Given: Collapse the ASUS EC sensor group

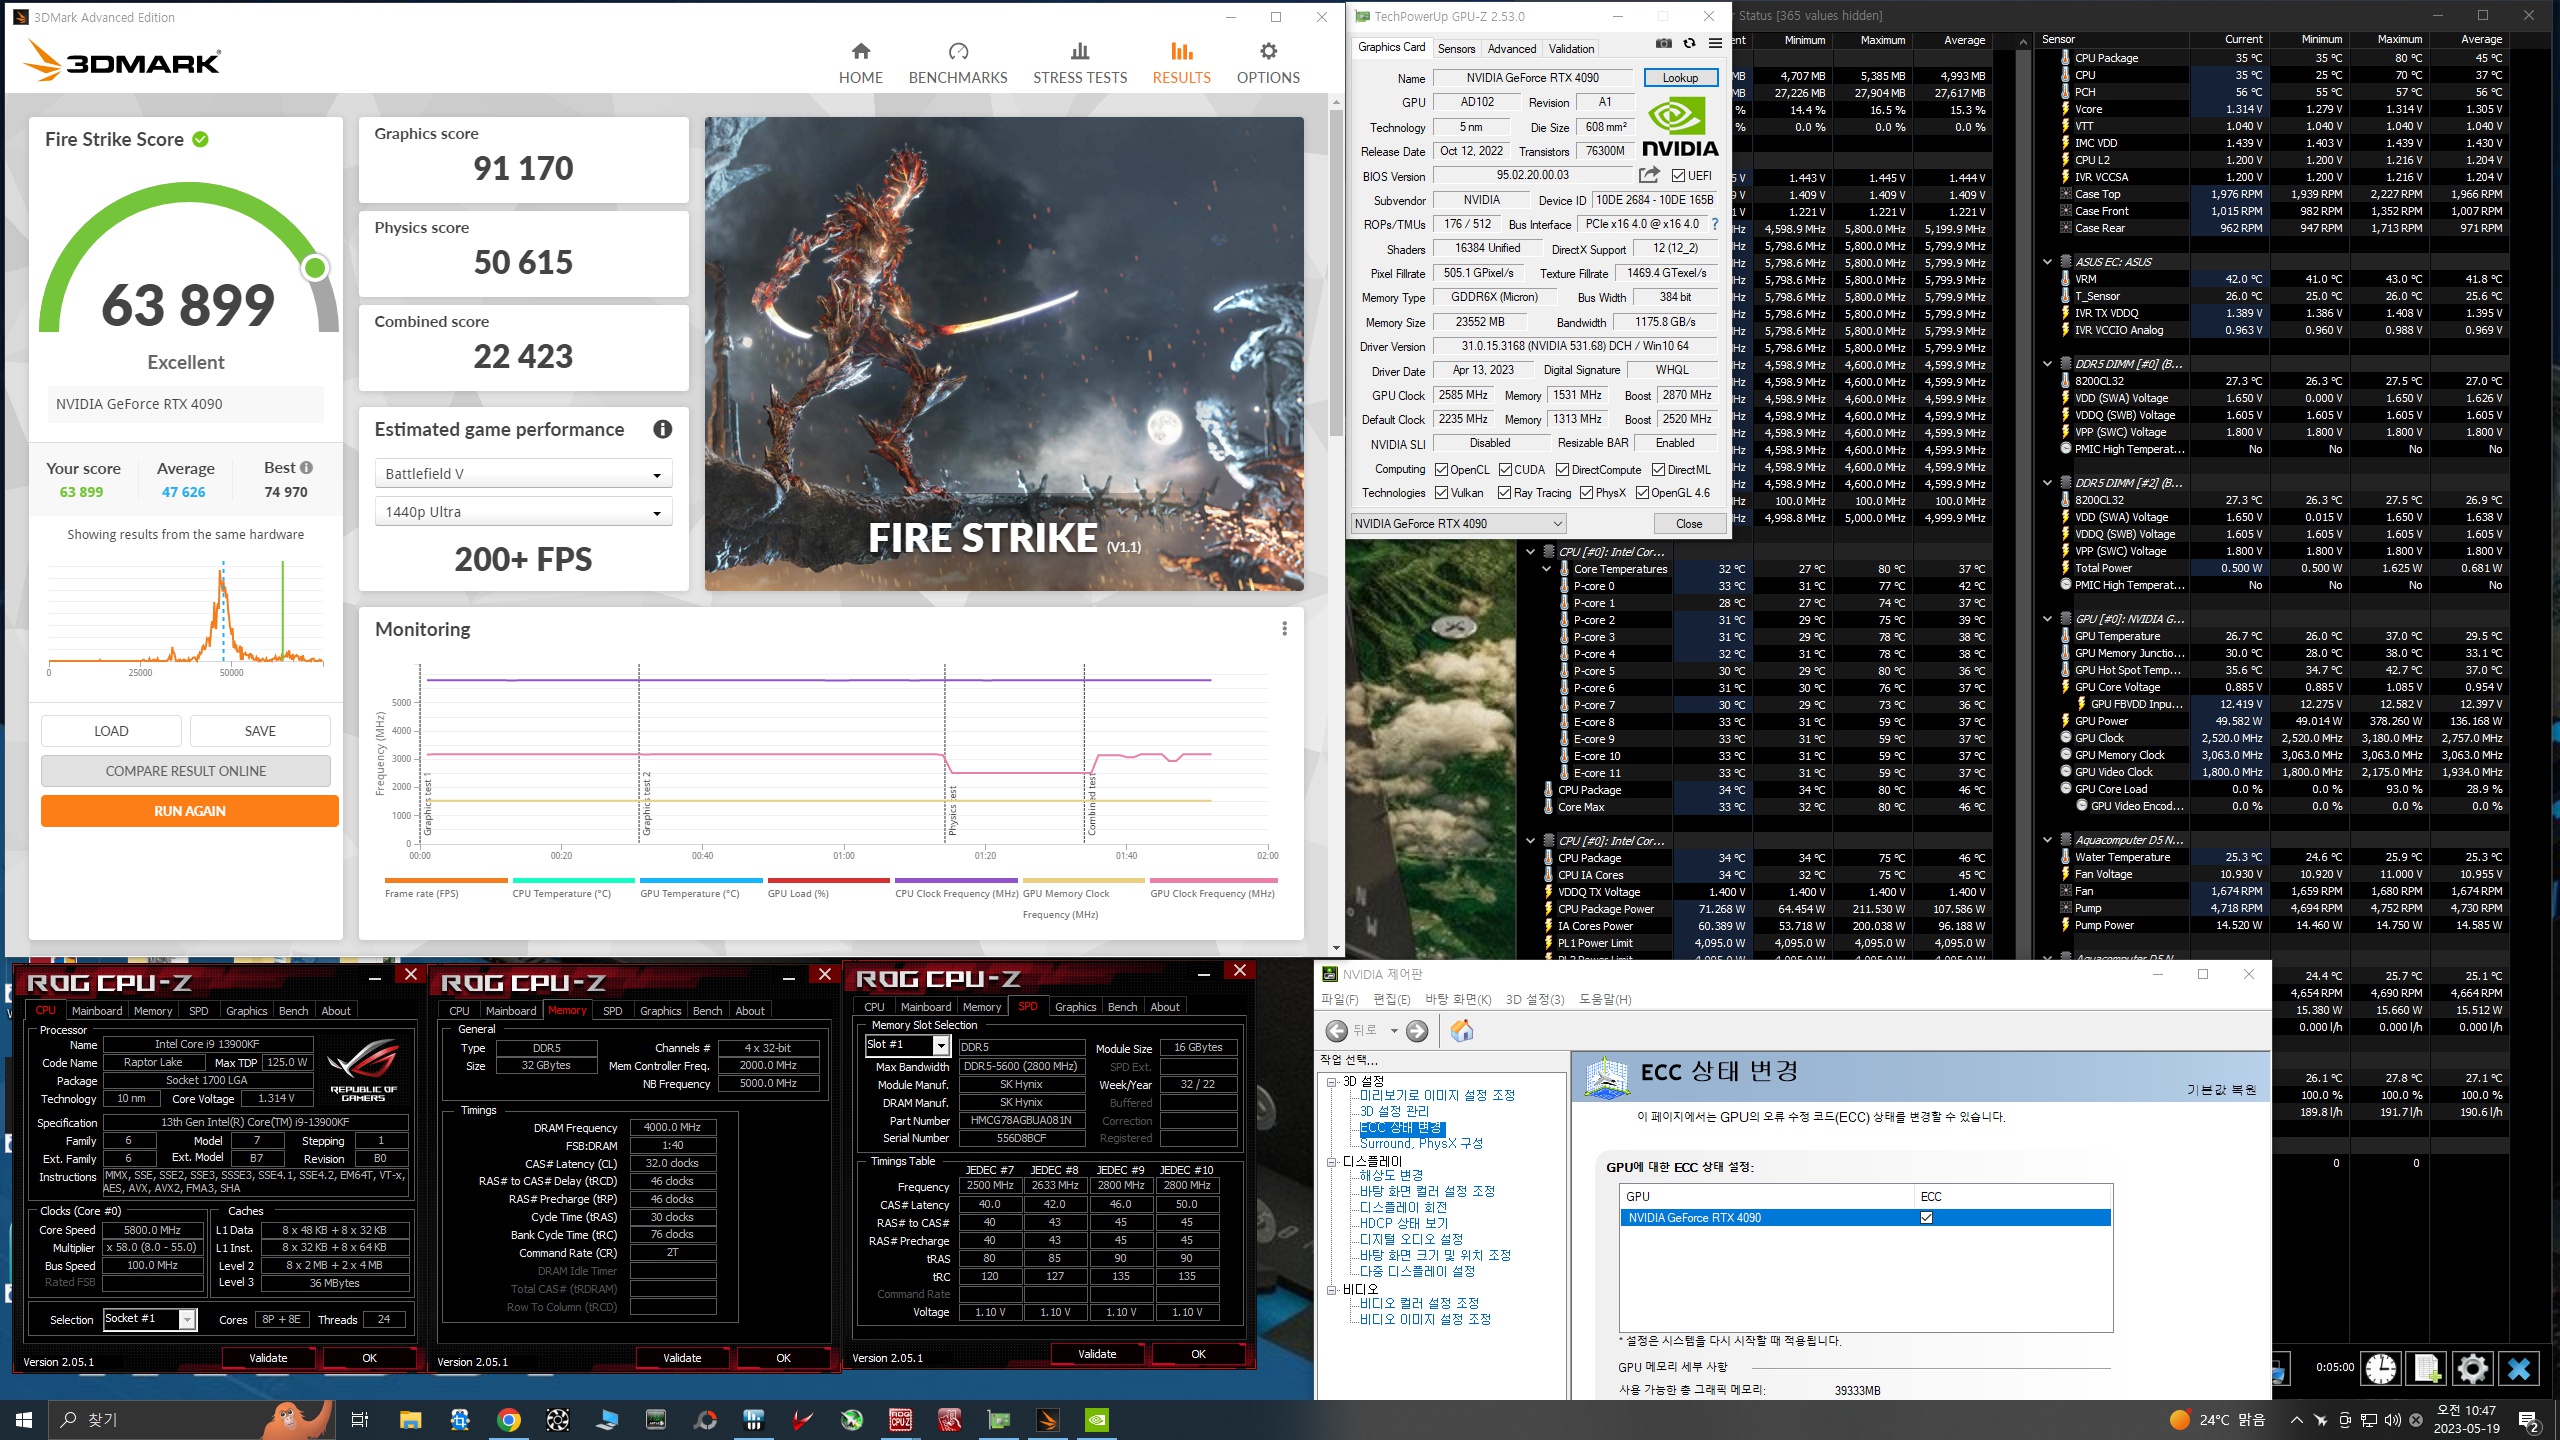Looking at the screenshot, I should coord(2047,262).
